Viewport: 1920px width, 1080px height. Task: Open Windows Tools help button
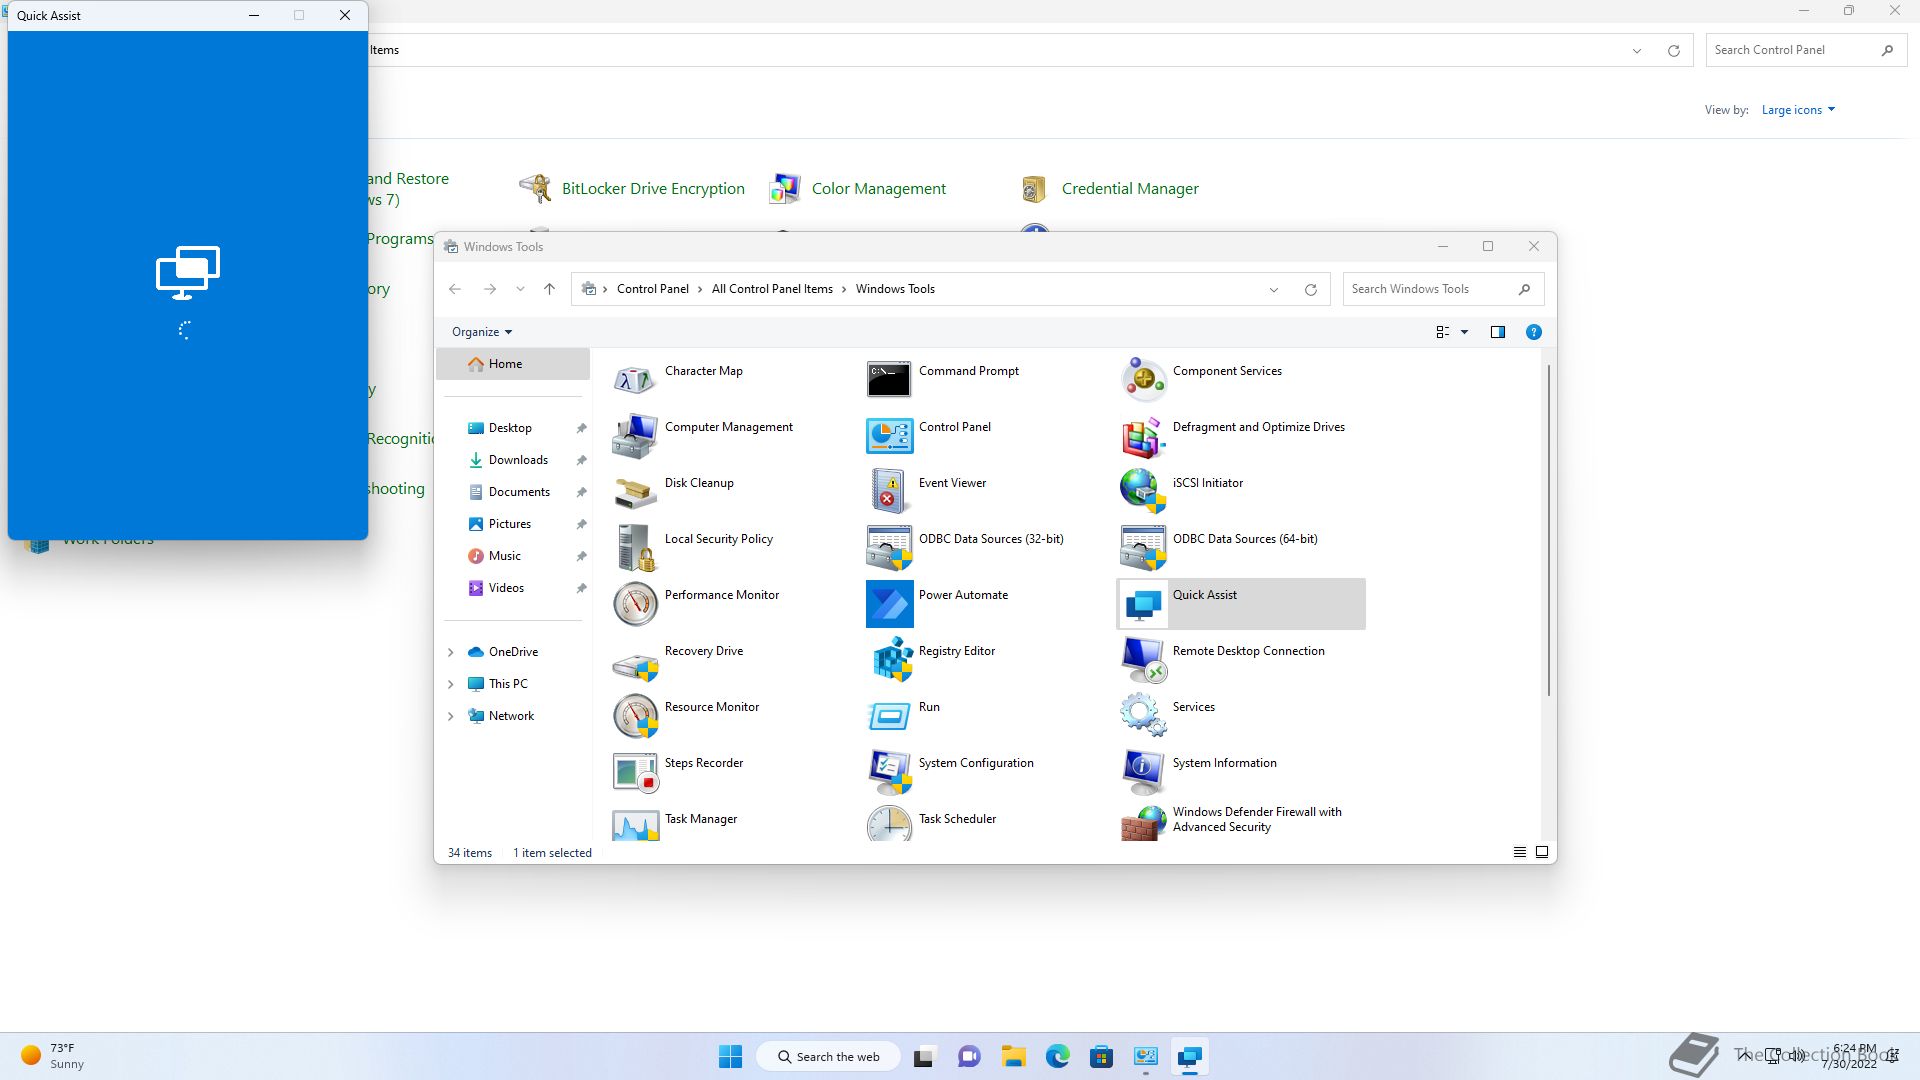(1533, 332)
